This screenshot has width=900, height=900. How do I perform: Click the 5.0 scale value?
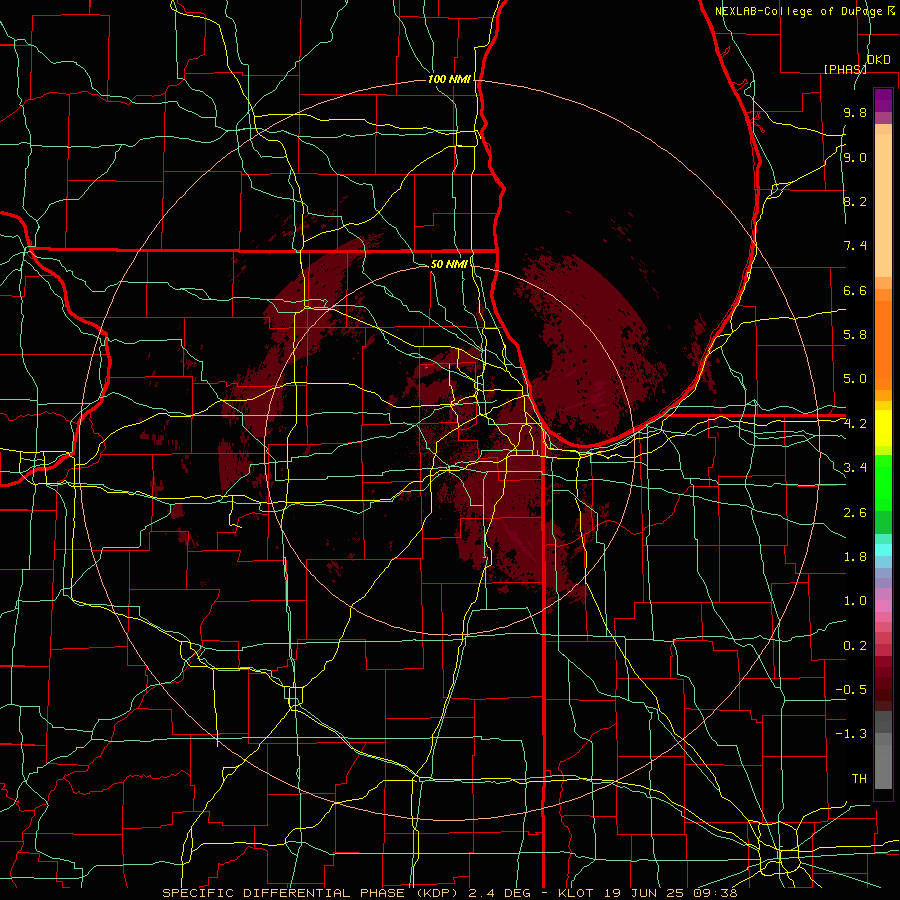point(855,379)
